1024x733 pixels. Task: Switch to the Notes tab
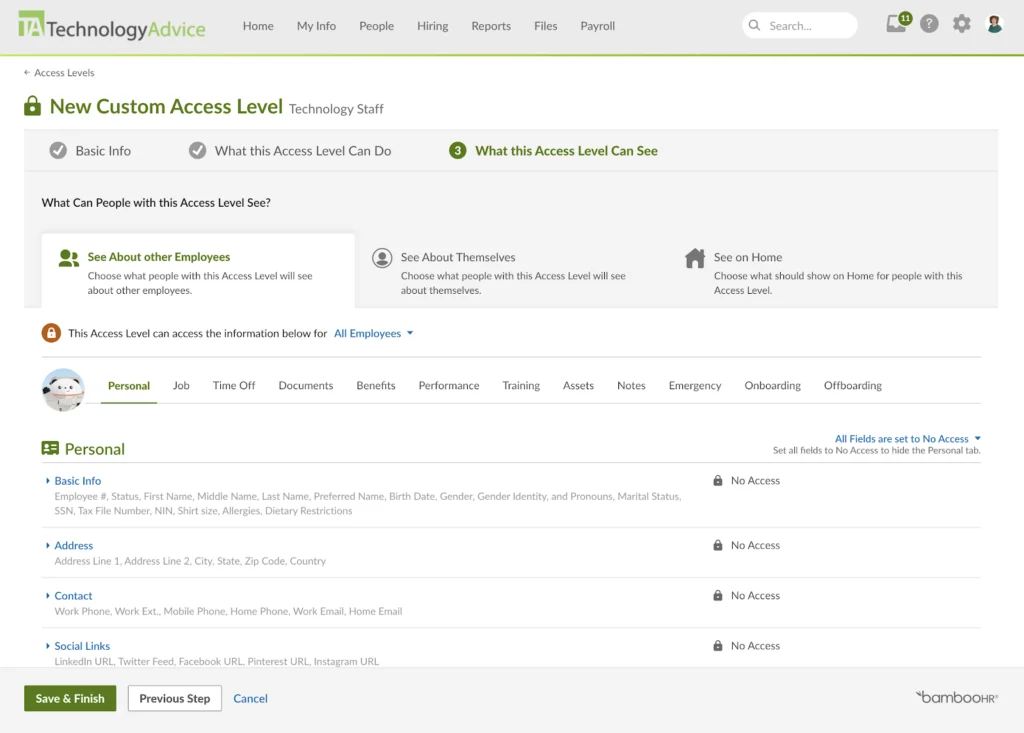(x=631, y=385)
